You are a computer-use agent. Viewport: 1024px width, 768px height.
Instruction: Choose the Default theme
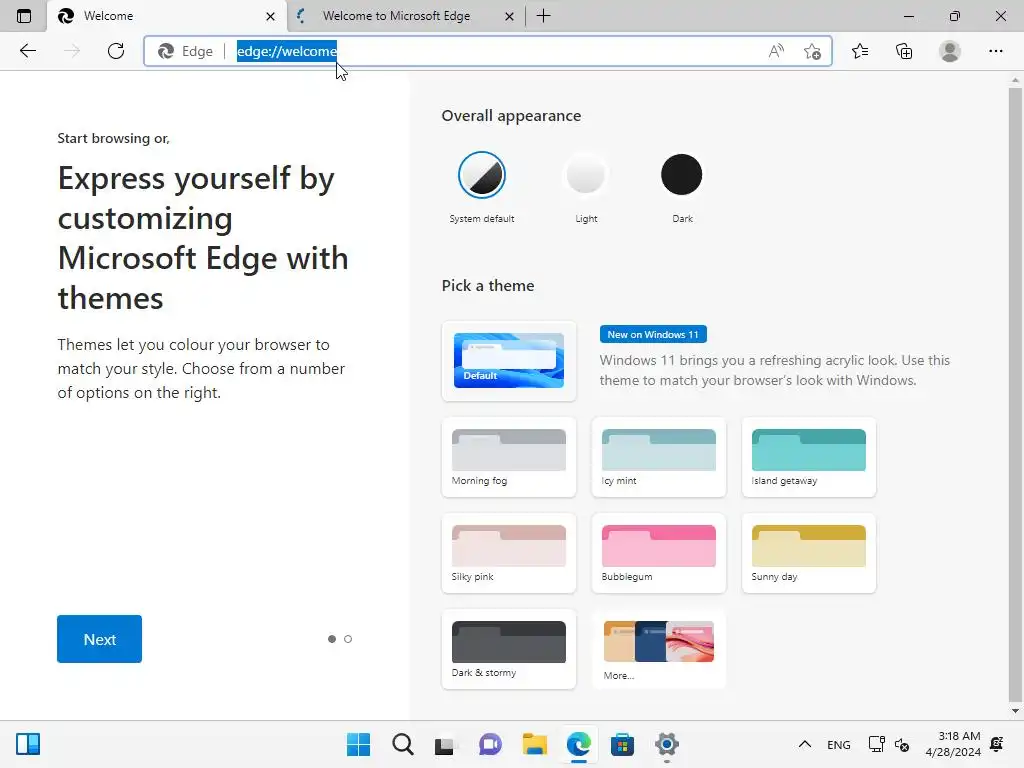point(509,360)
